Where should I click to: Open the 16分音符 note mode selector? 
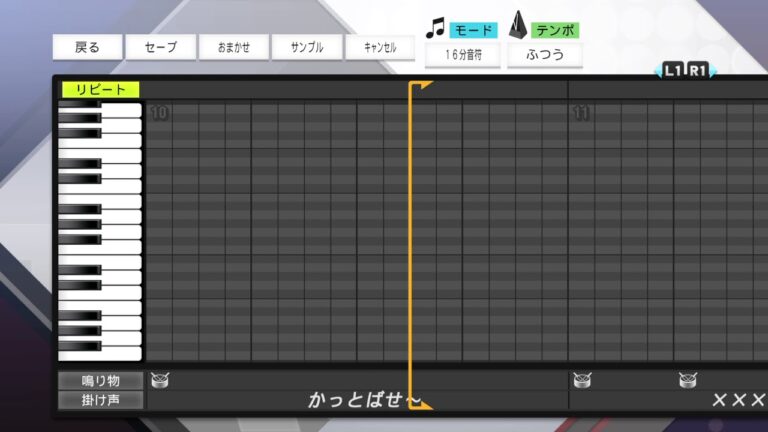(463, 55)
